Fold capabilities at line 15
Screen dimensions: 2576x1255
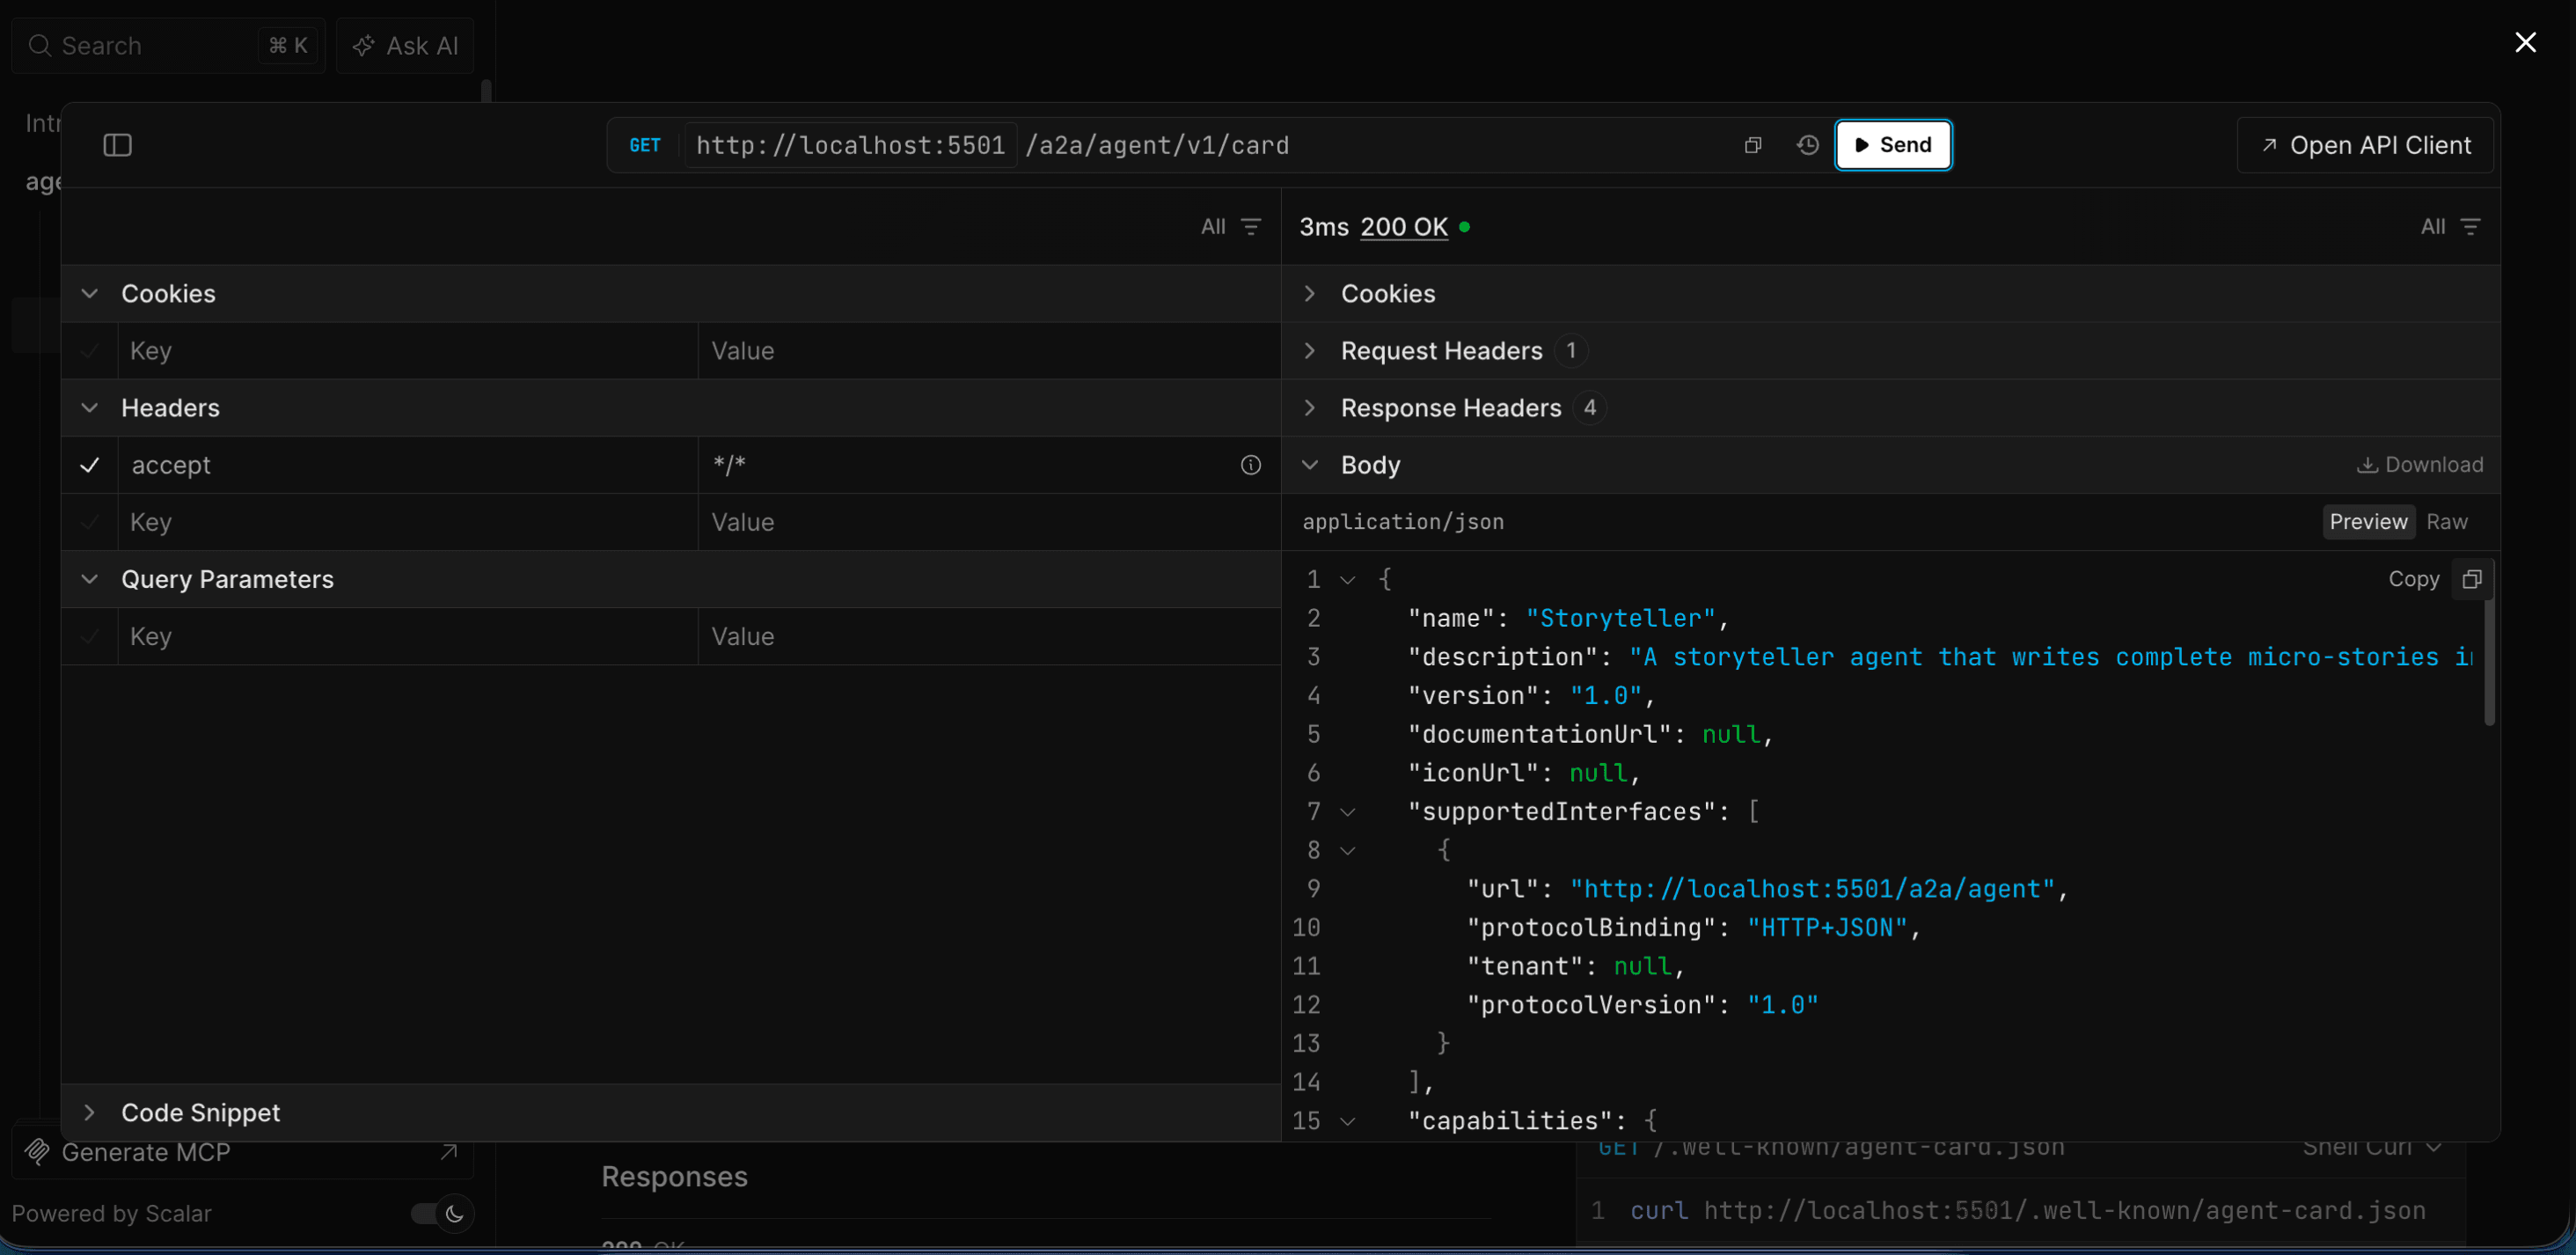tap(1347, 1122)
